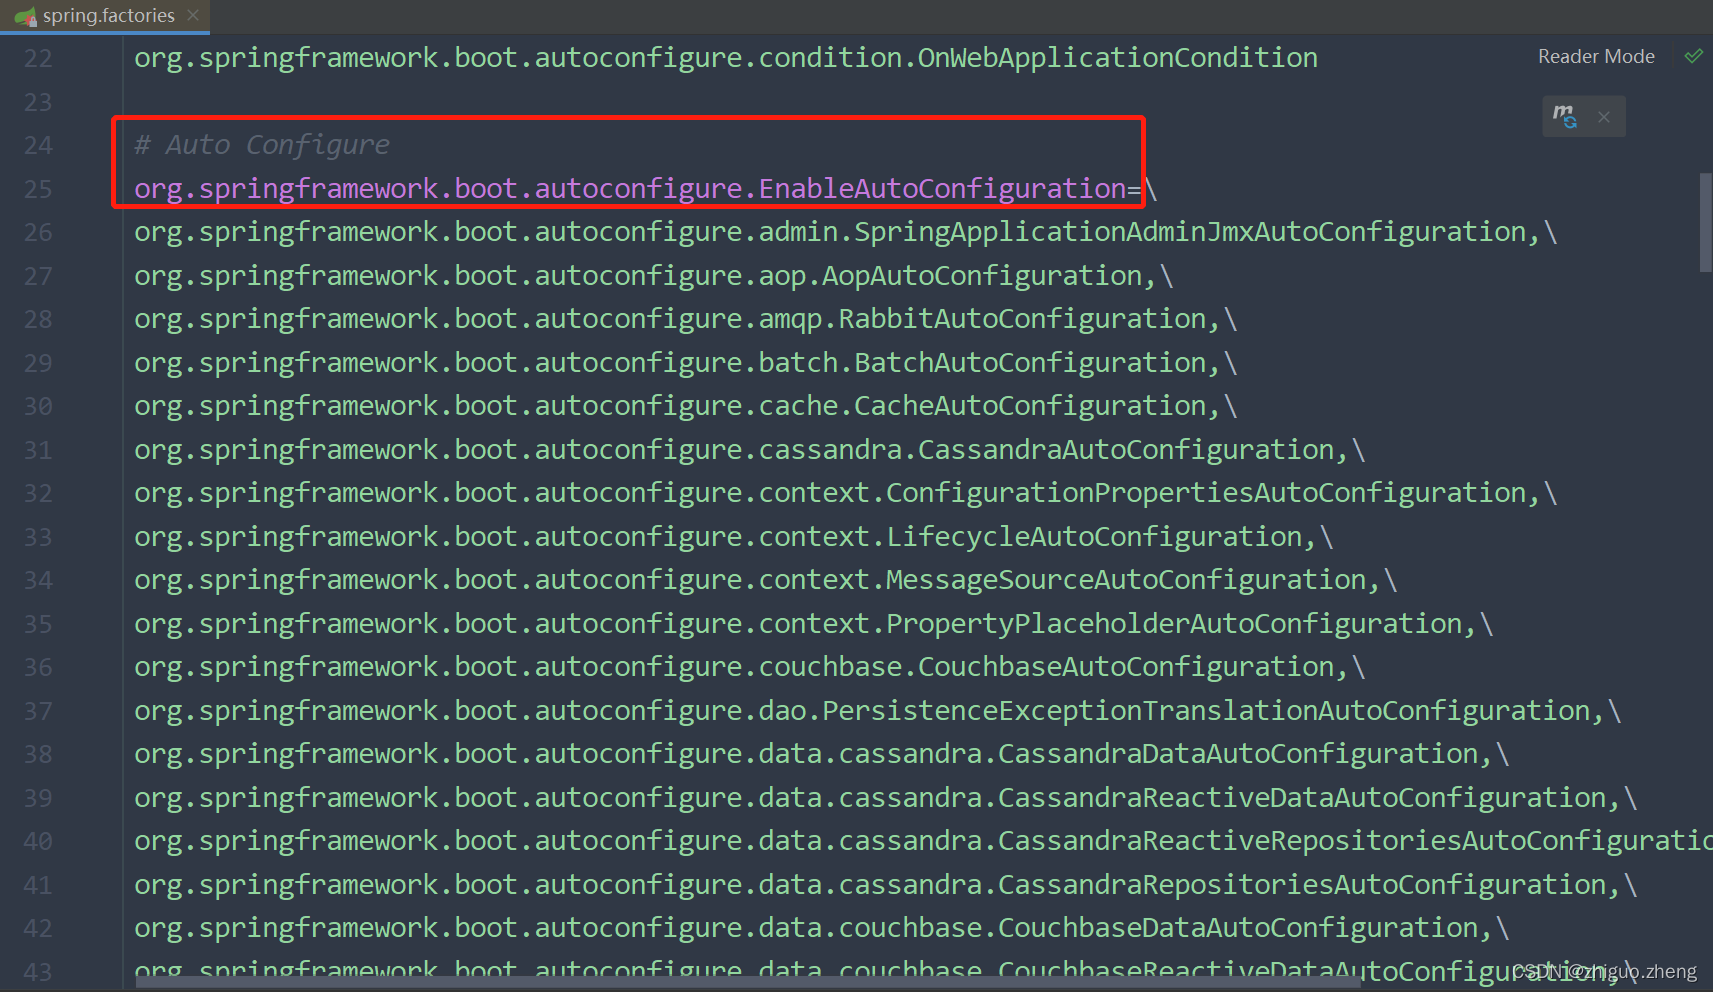The width and height of the screenshot is (1713, 992).
Task: Click the OnWebApplicationCondition line
Action: click(726, 58)
